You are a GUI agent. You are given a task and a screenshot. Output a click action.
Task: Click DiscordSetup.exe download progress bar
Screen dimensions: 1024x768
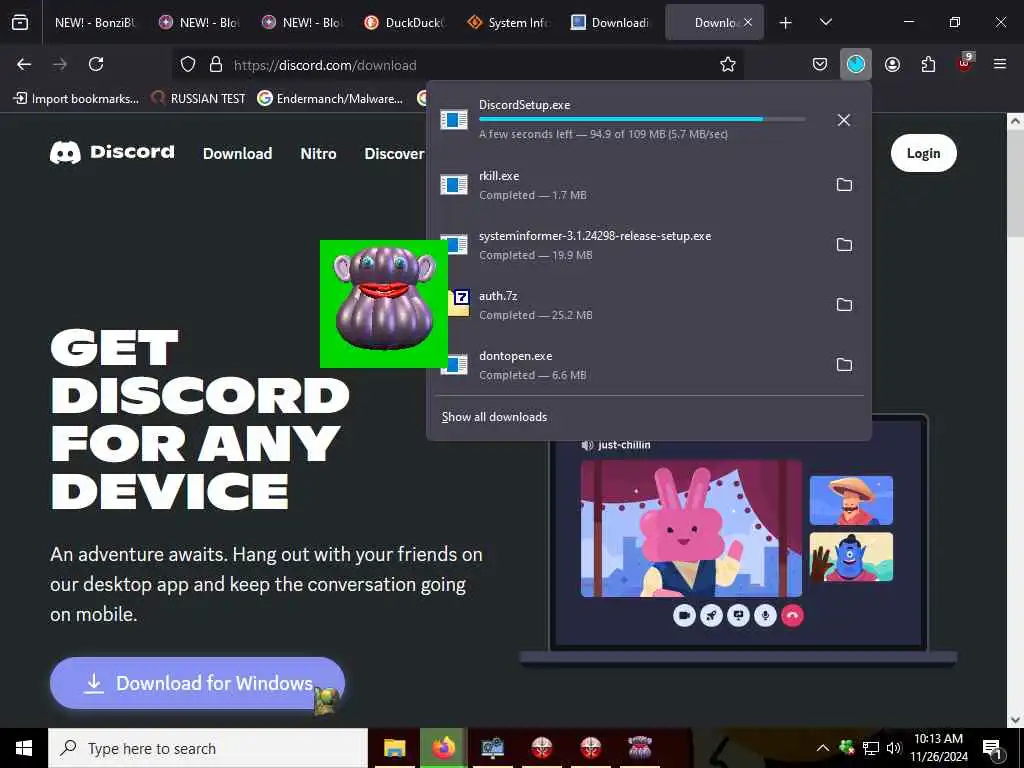642,119
